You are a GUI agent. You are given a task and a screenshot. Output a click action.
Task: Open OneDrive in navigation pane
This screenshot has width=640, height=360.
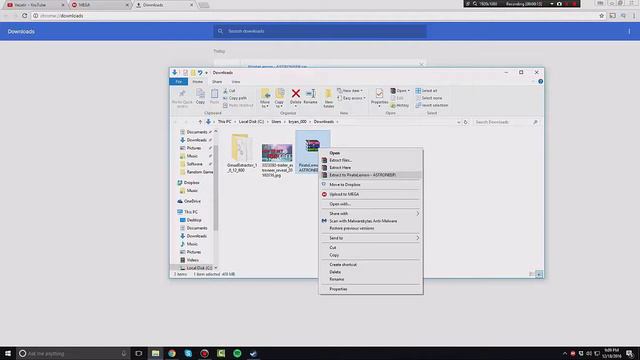192,201
